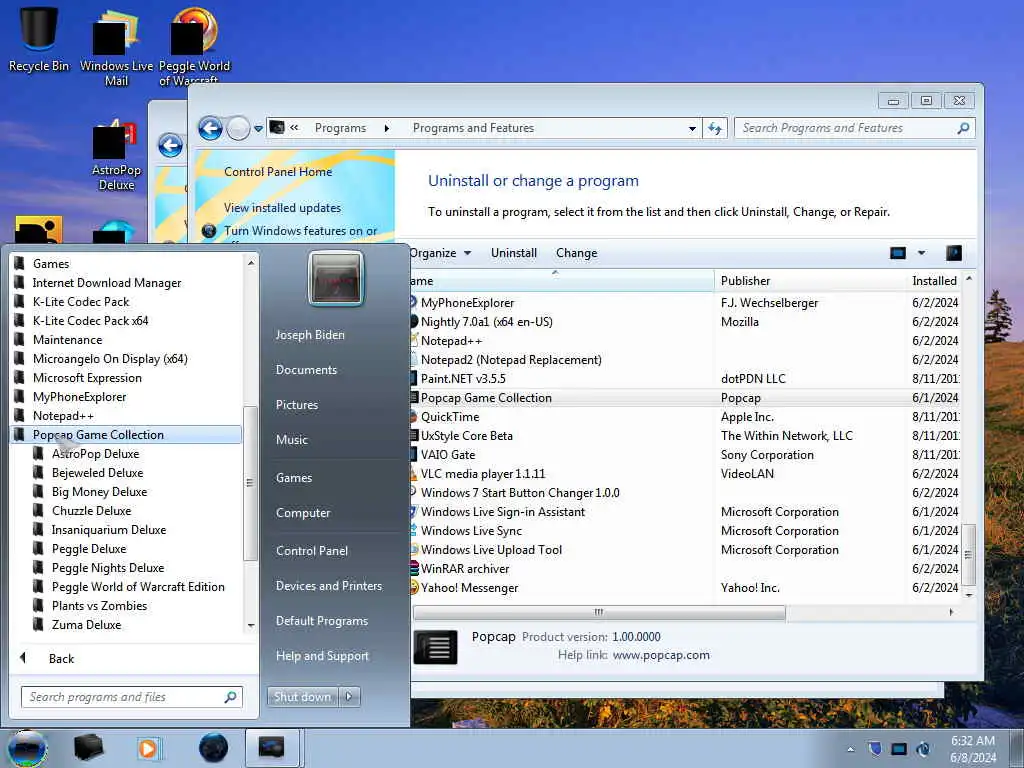Click Forward arrow in Programs and Features window
Screen dimensions: 1024x768
pos(238,129)
